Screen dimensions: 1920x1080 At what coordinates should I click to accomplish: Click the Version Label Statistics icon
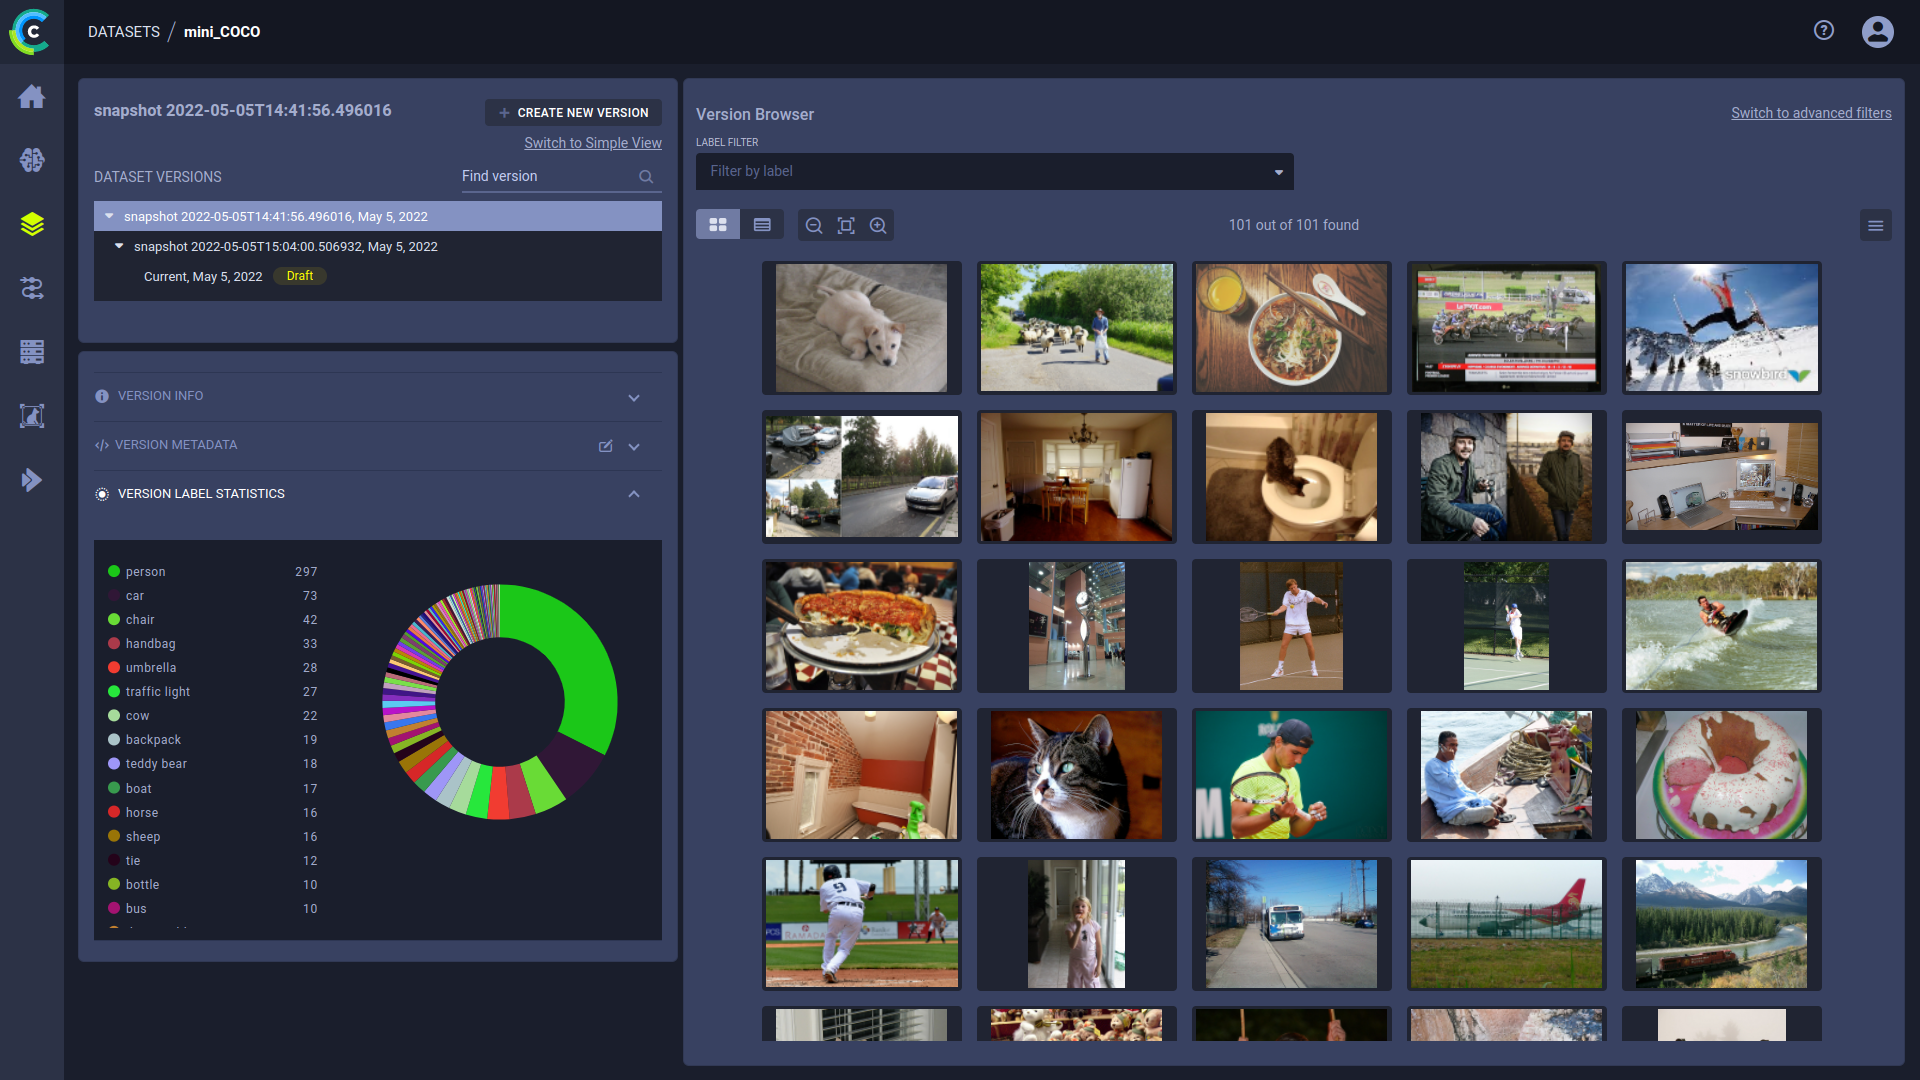pyautogui.click(x=102, y=494)
